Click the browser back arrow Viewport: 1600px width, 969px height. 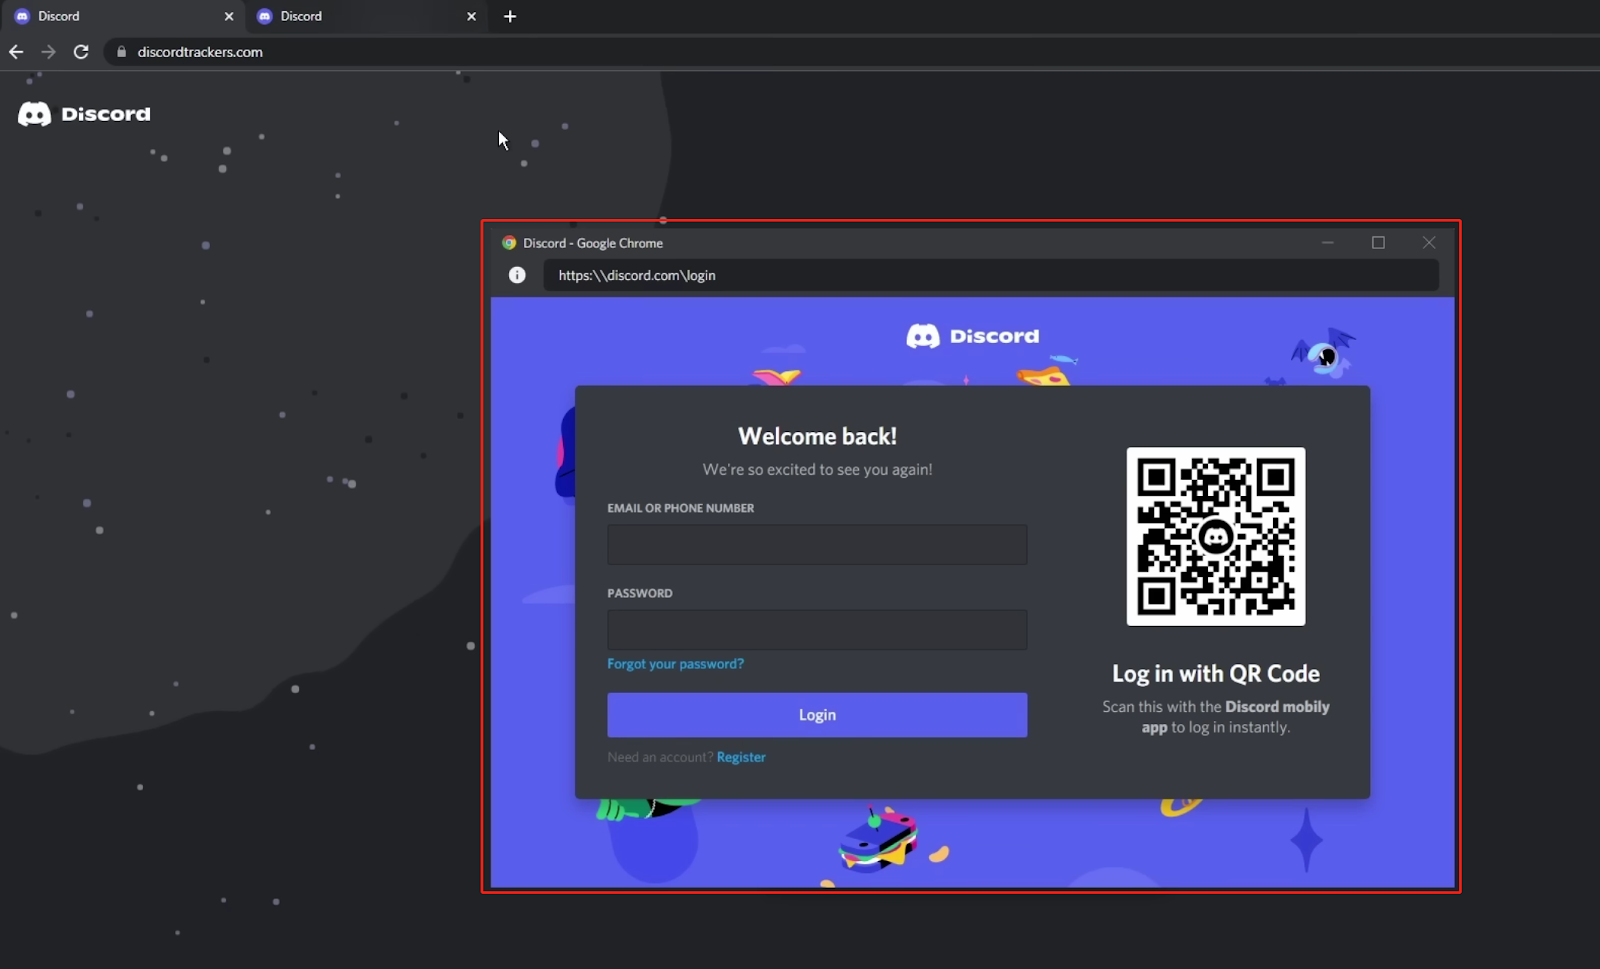point(16,52)
